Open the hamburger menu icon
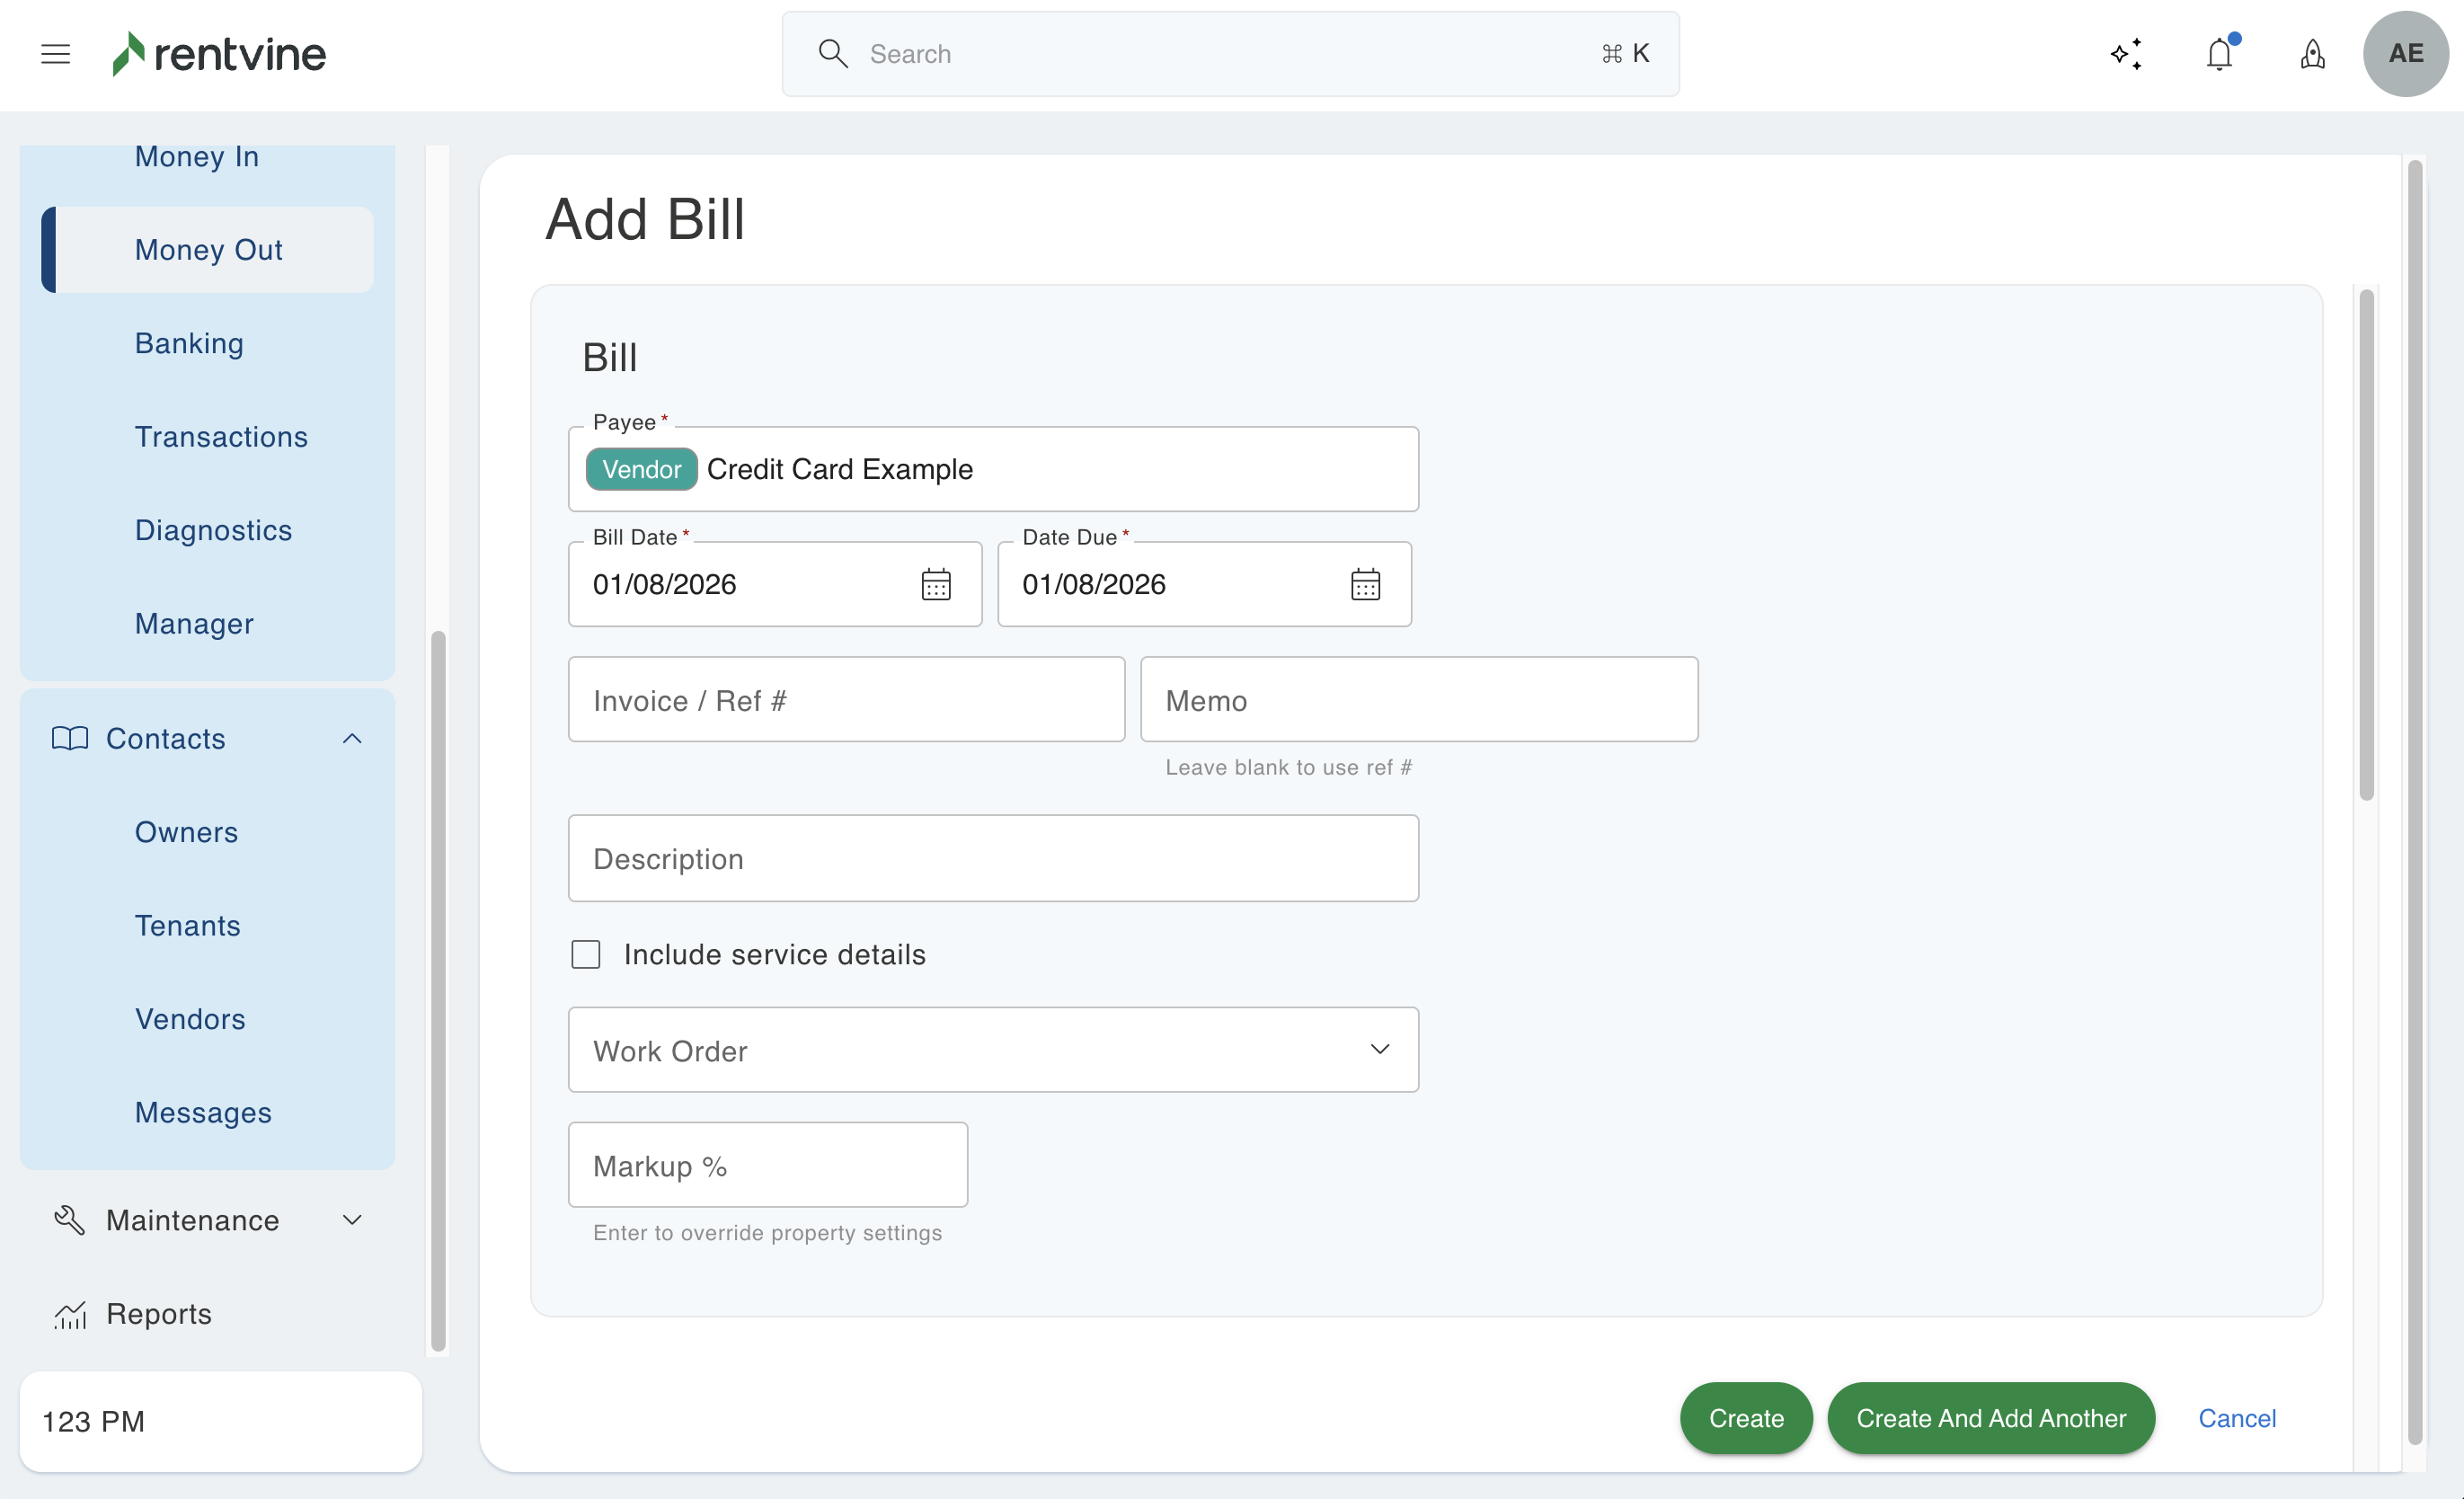Screen dimensions: 2464x1499 [55, 54]
